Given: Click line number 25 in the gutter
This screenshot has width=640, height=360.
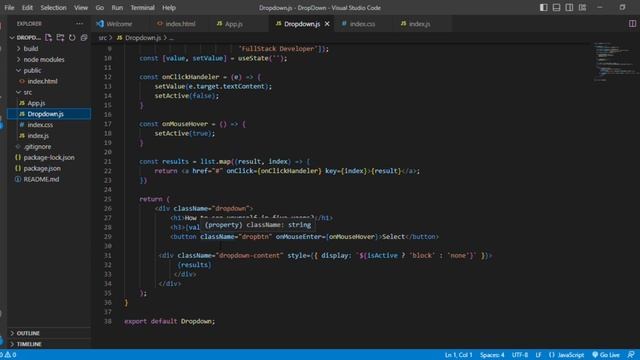Looking at the screenshot, I should [x=107, y=199].
